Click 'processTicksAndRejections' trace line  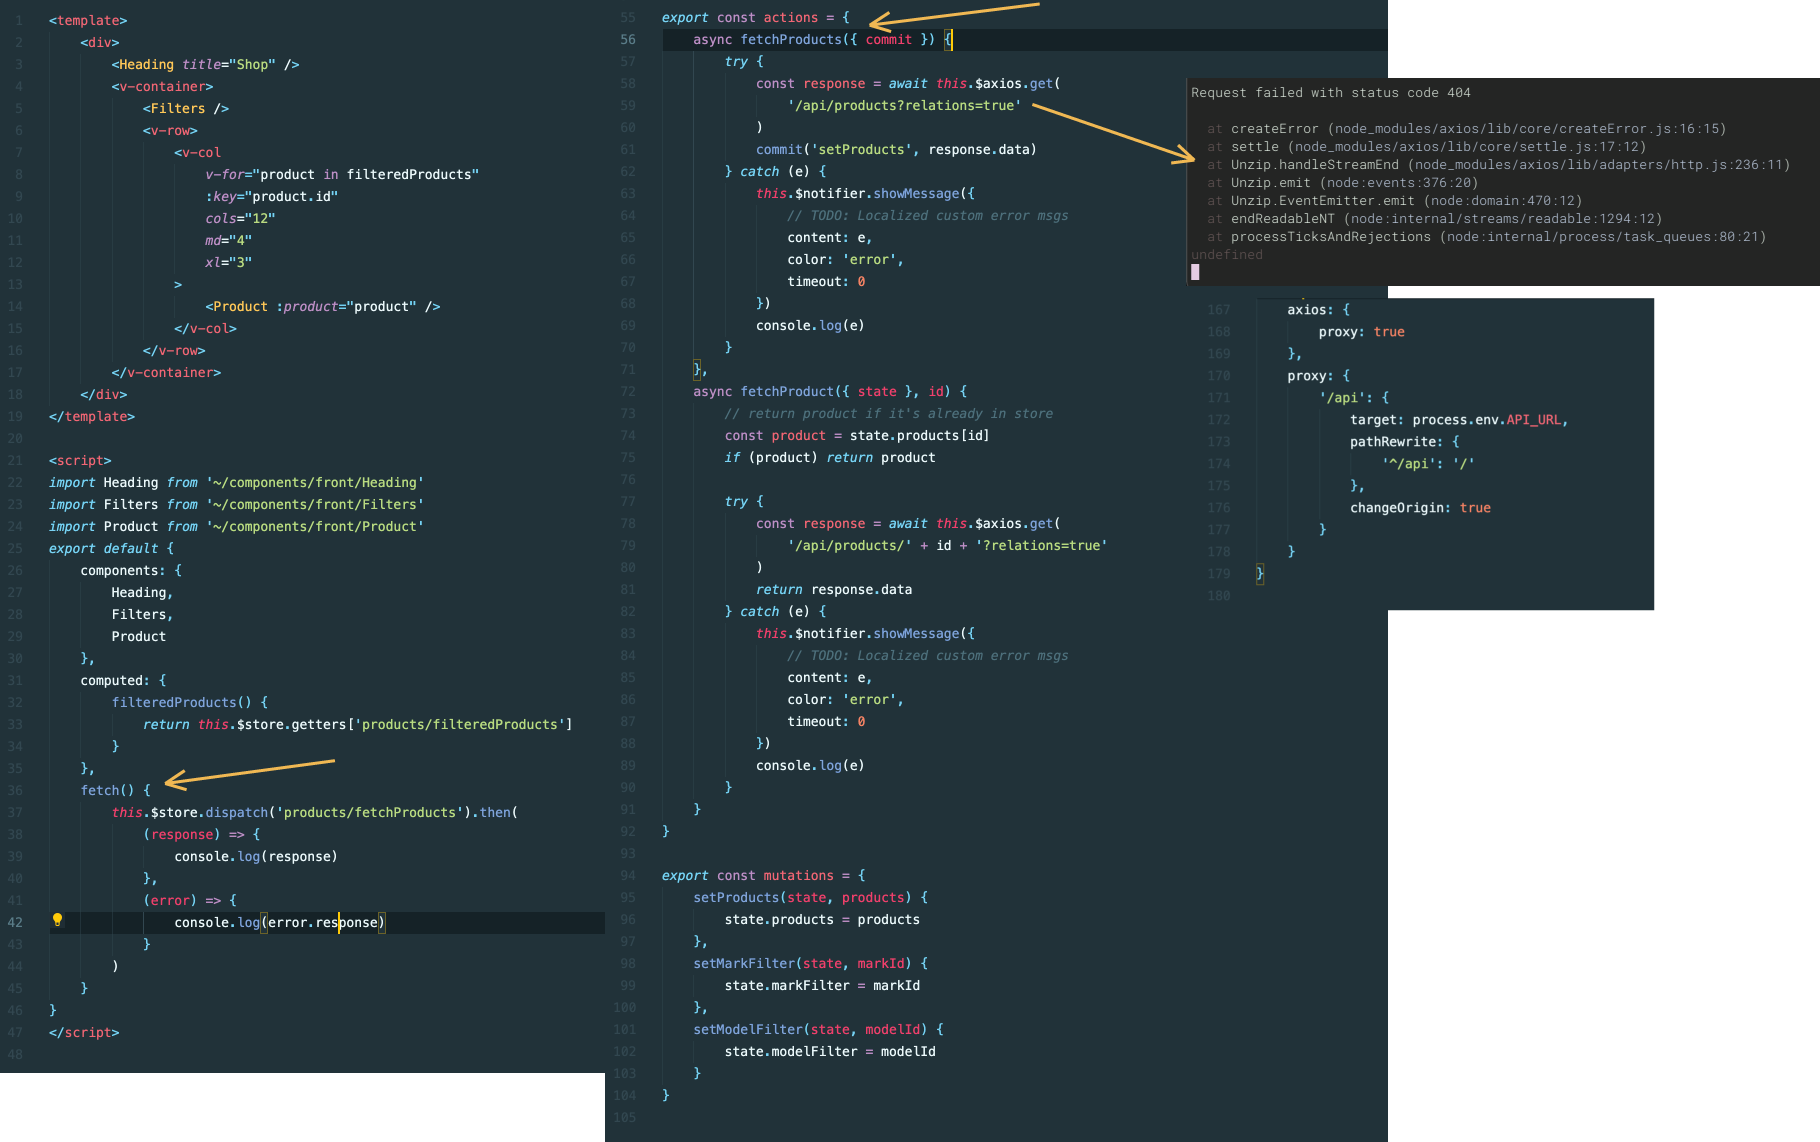1487,237
